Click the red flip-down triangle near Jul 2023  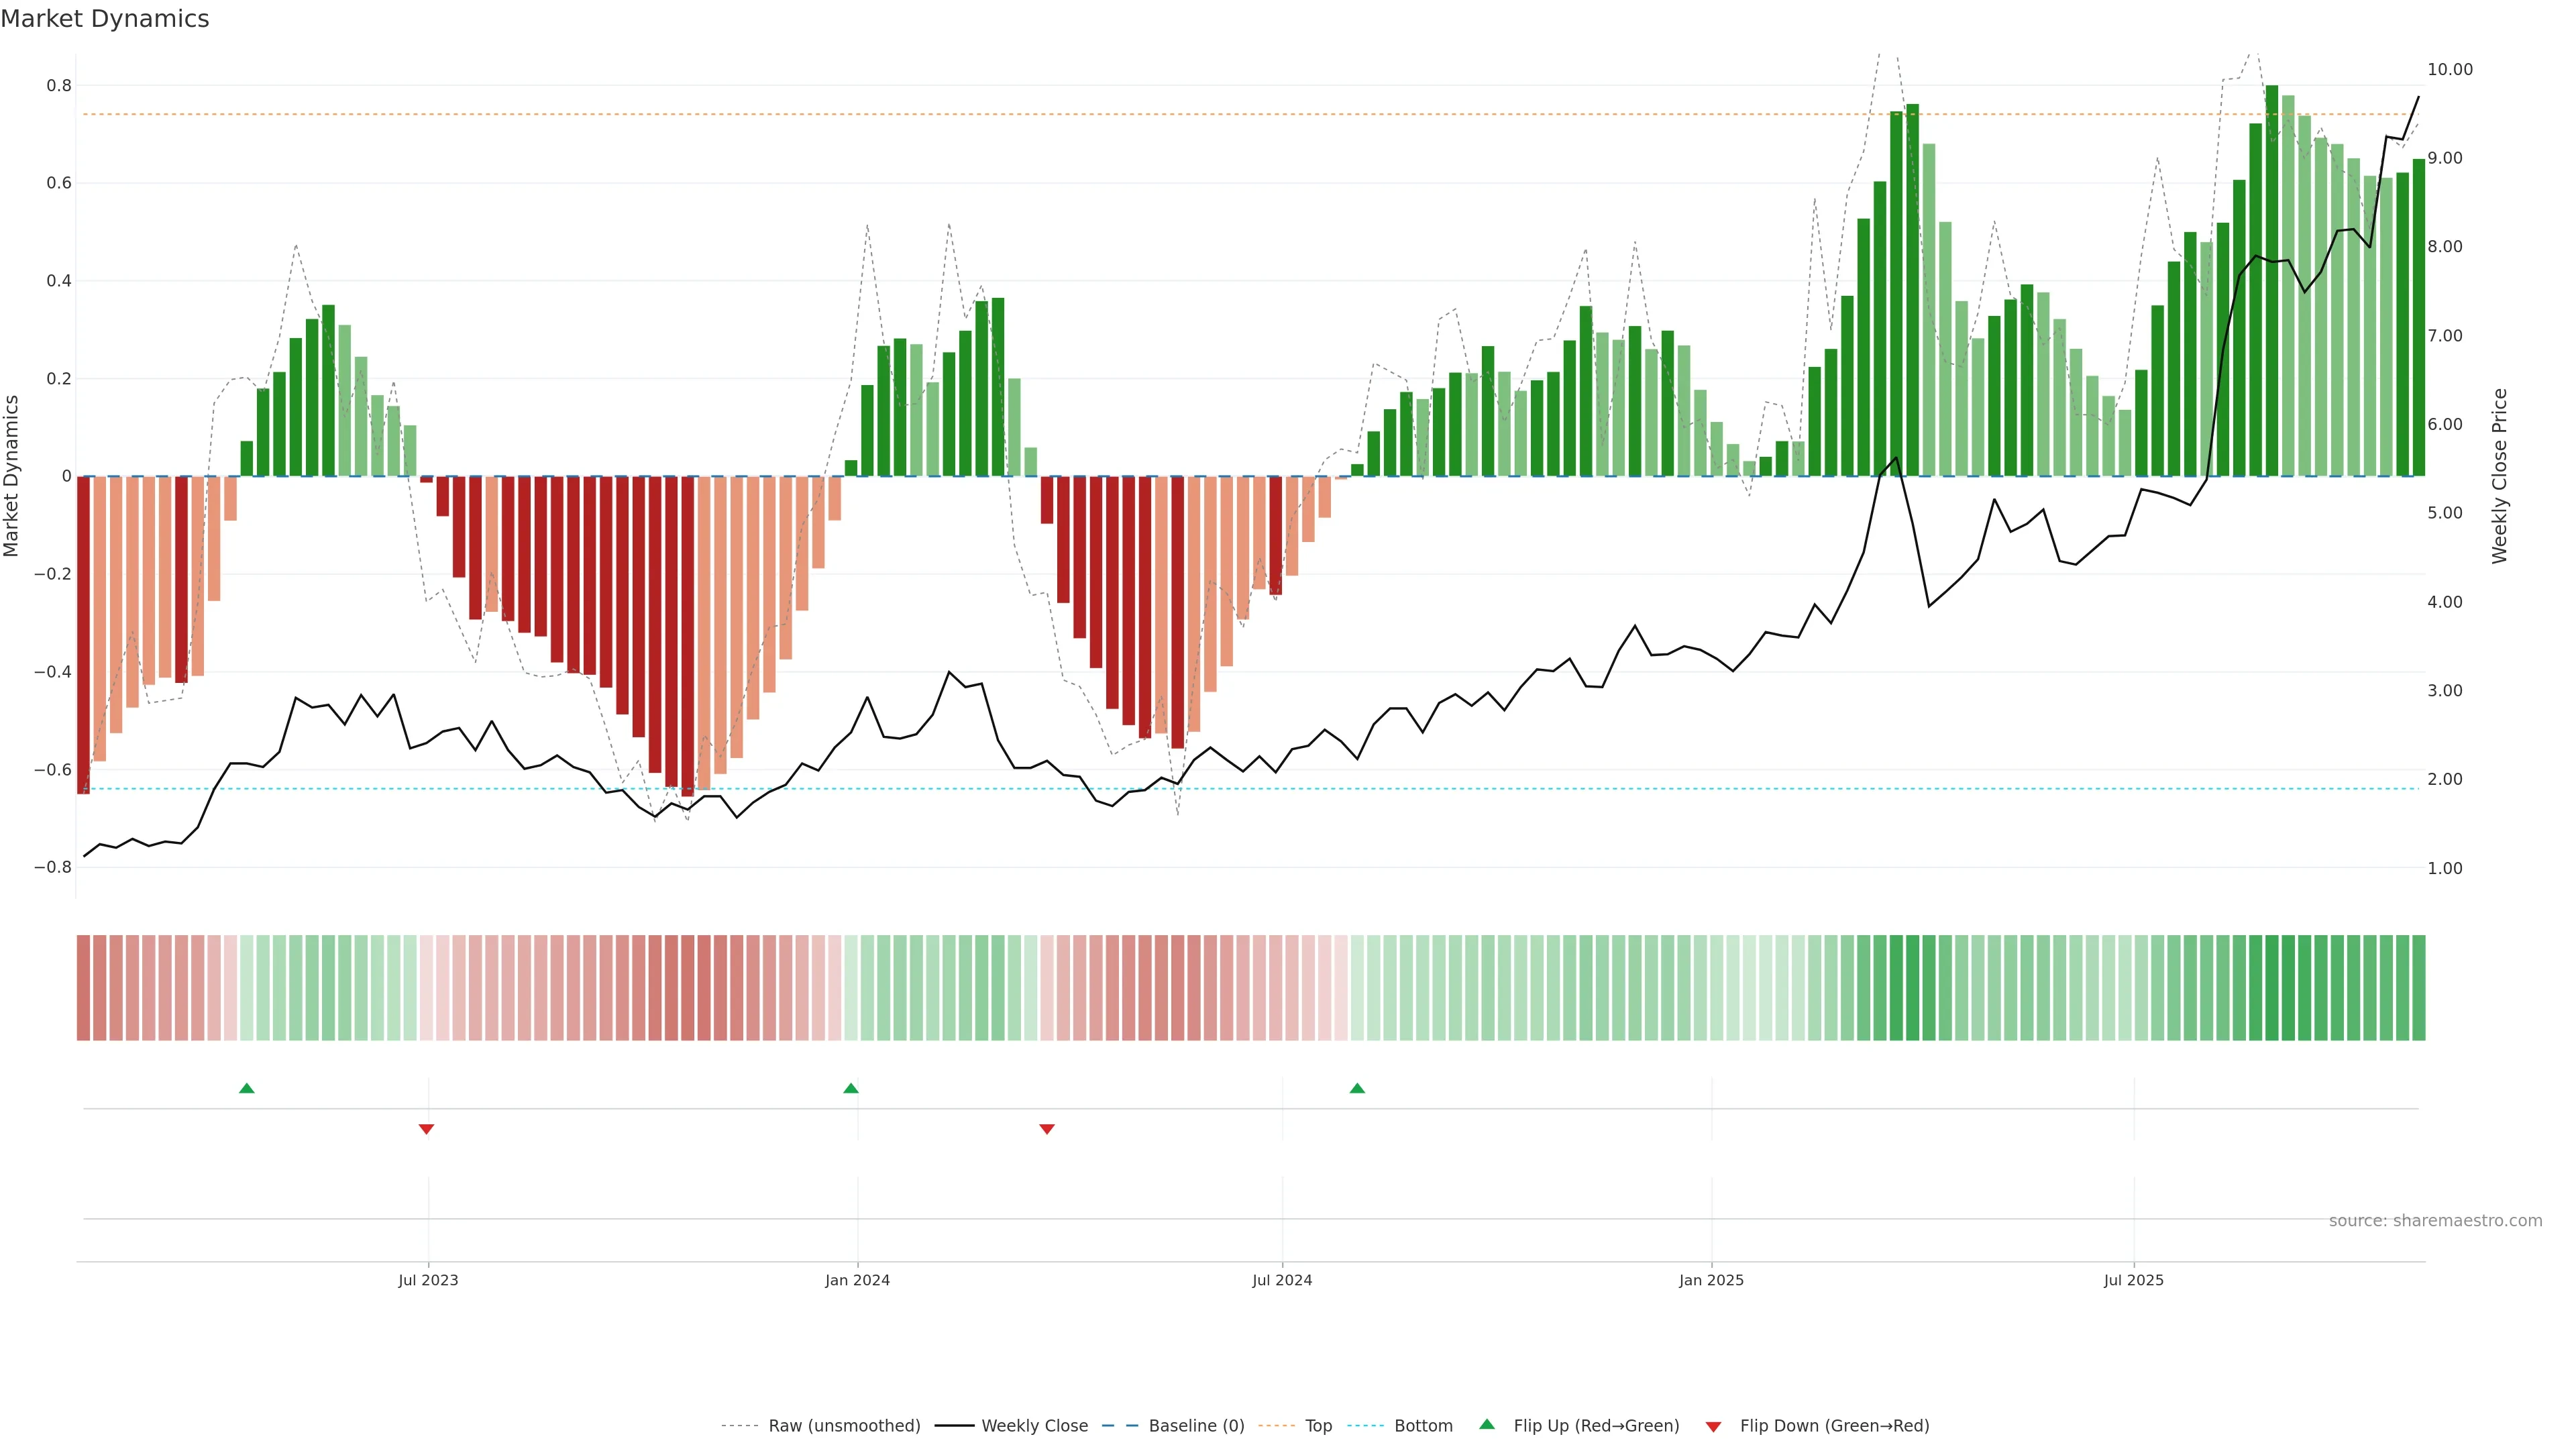click(426, 1129)
